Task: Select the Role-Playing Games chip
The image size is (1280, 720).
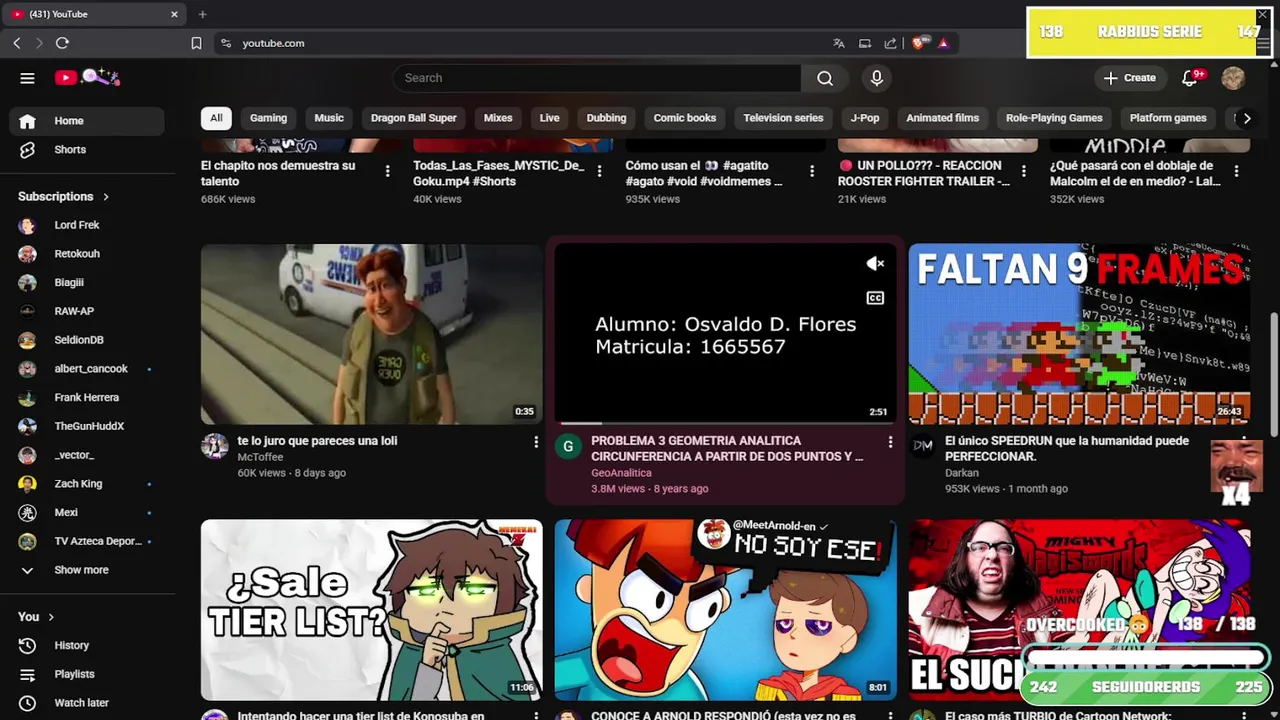Action: (1054, 118)
